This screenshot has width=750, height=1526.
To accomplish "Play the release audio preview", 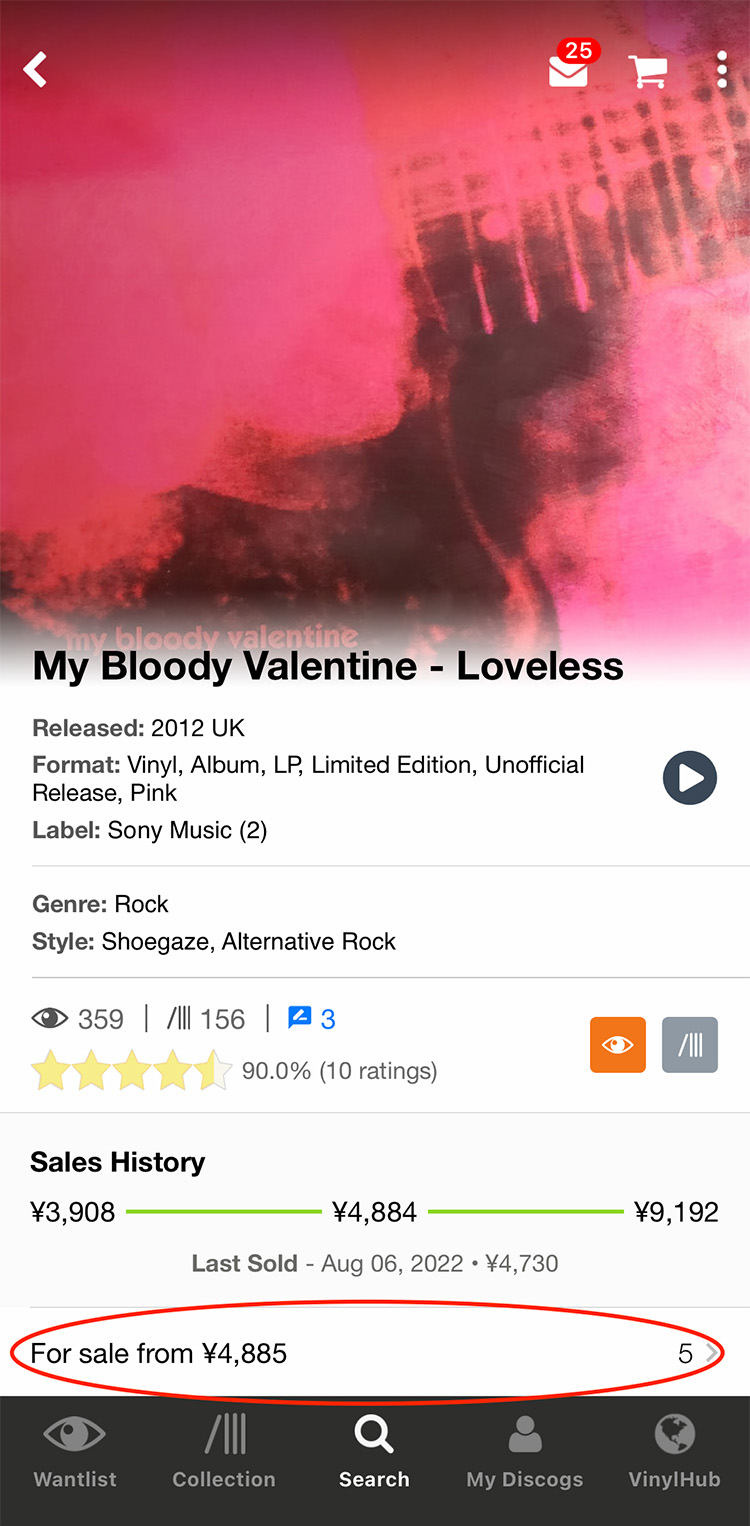I will point(690,778).
